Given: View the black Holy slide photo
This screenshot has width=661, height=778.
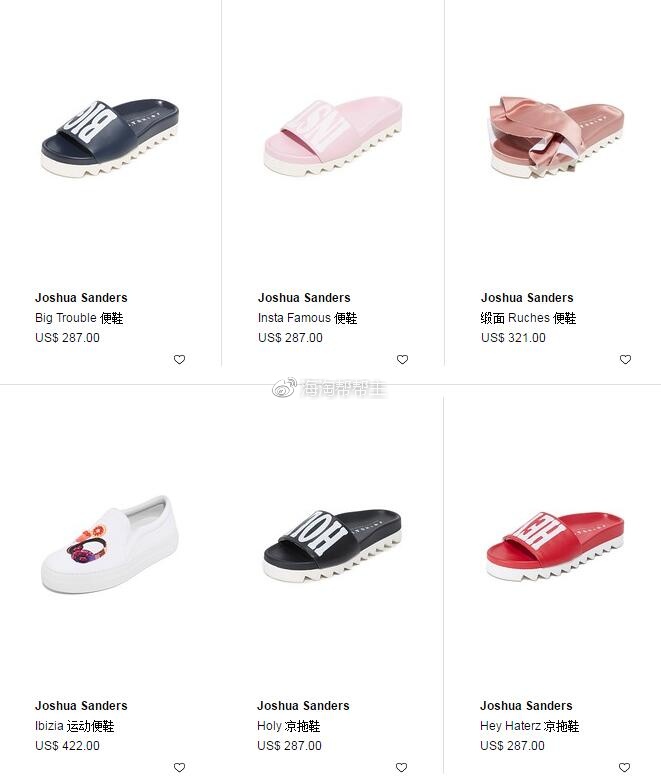Looking at the screenshot, I should pos(332,545).
